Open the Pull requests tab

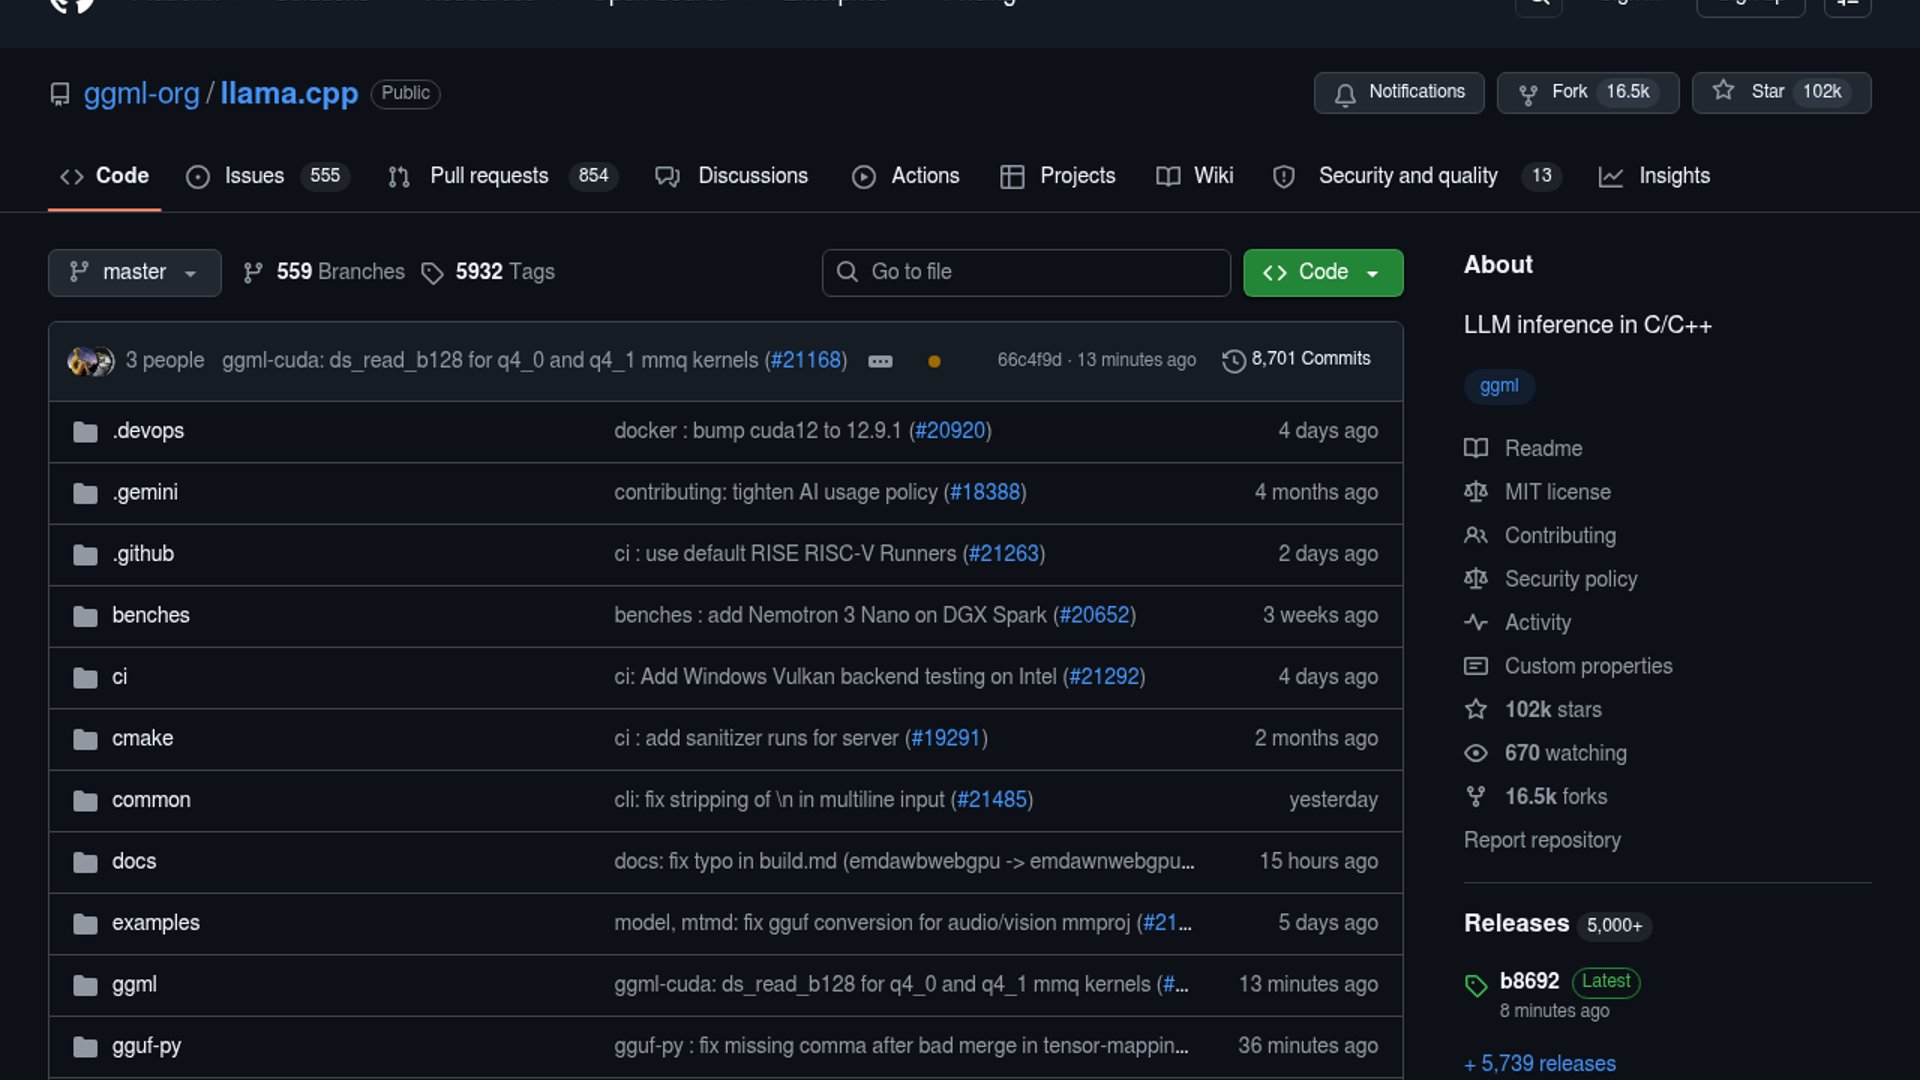[x=488, y=176]
